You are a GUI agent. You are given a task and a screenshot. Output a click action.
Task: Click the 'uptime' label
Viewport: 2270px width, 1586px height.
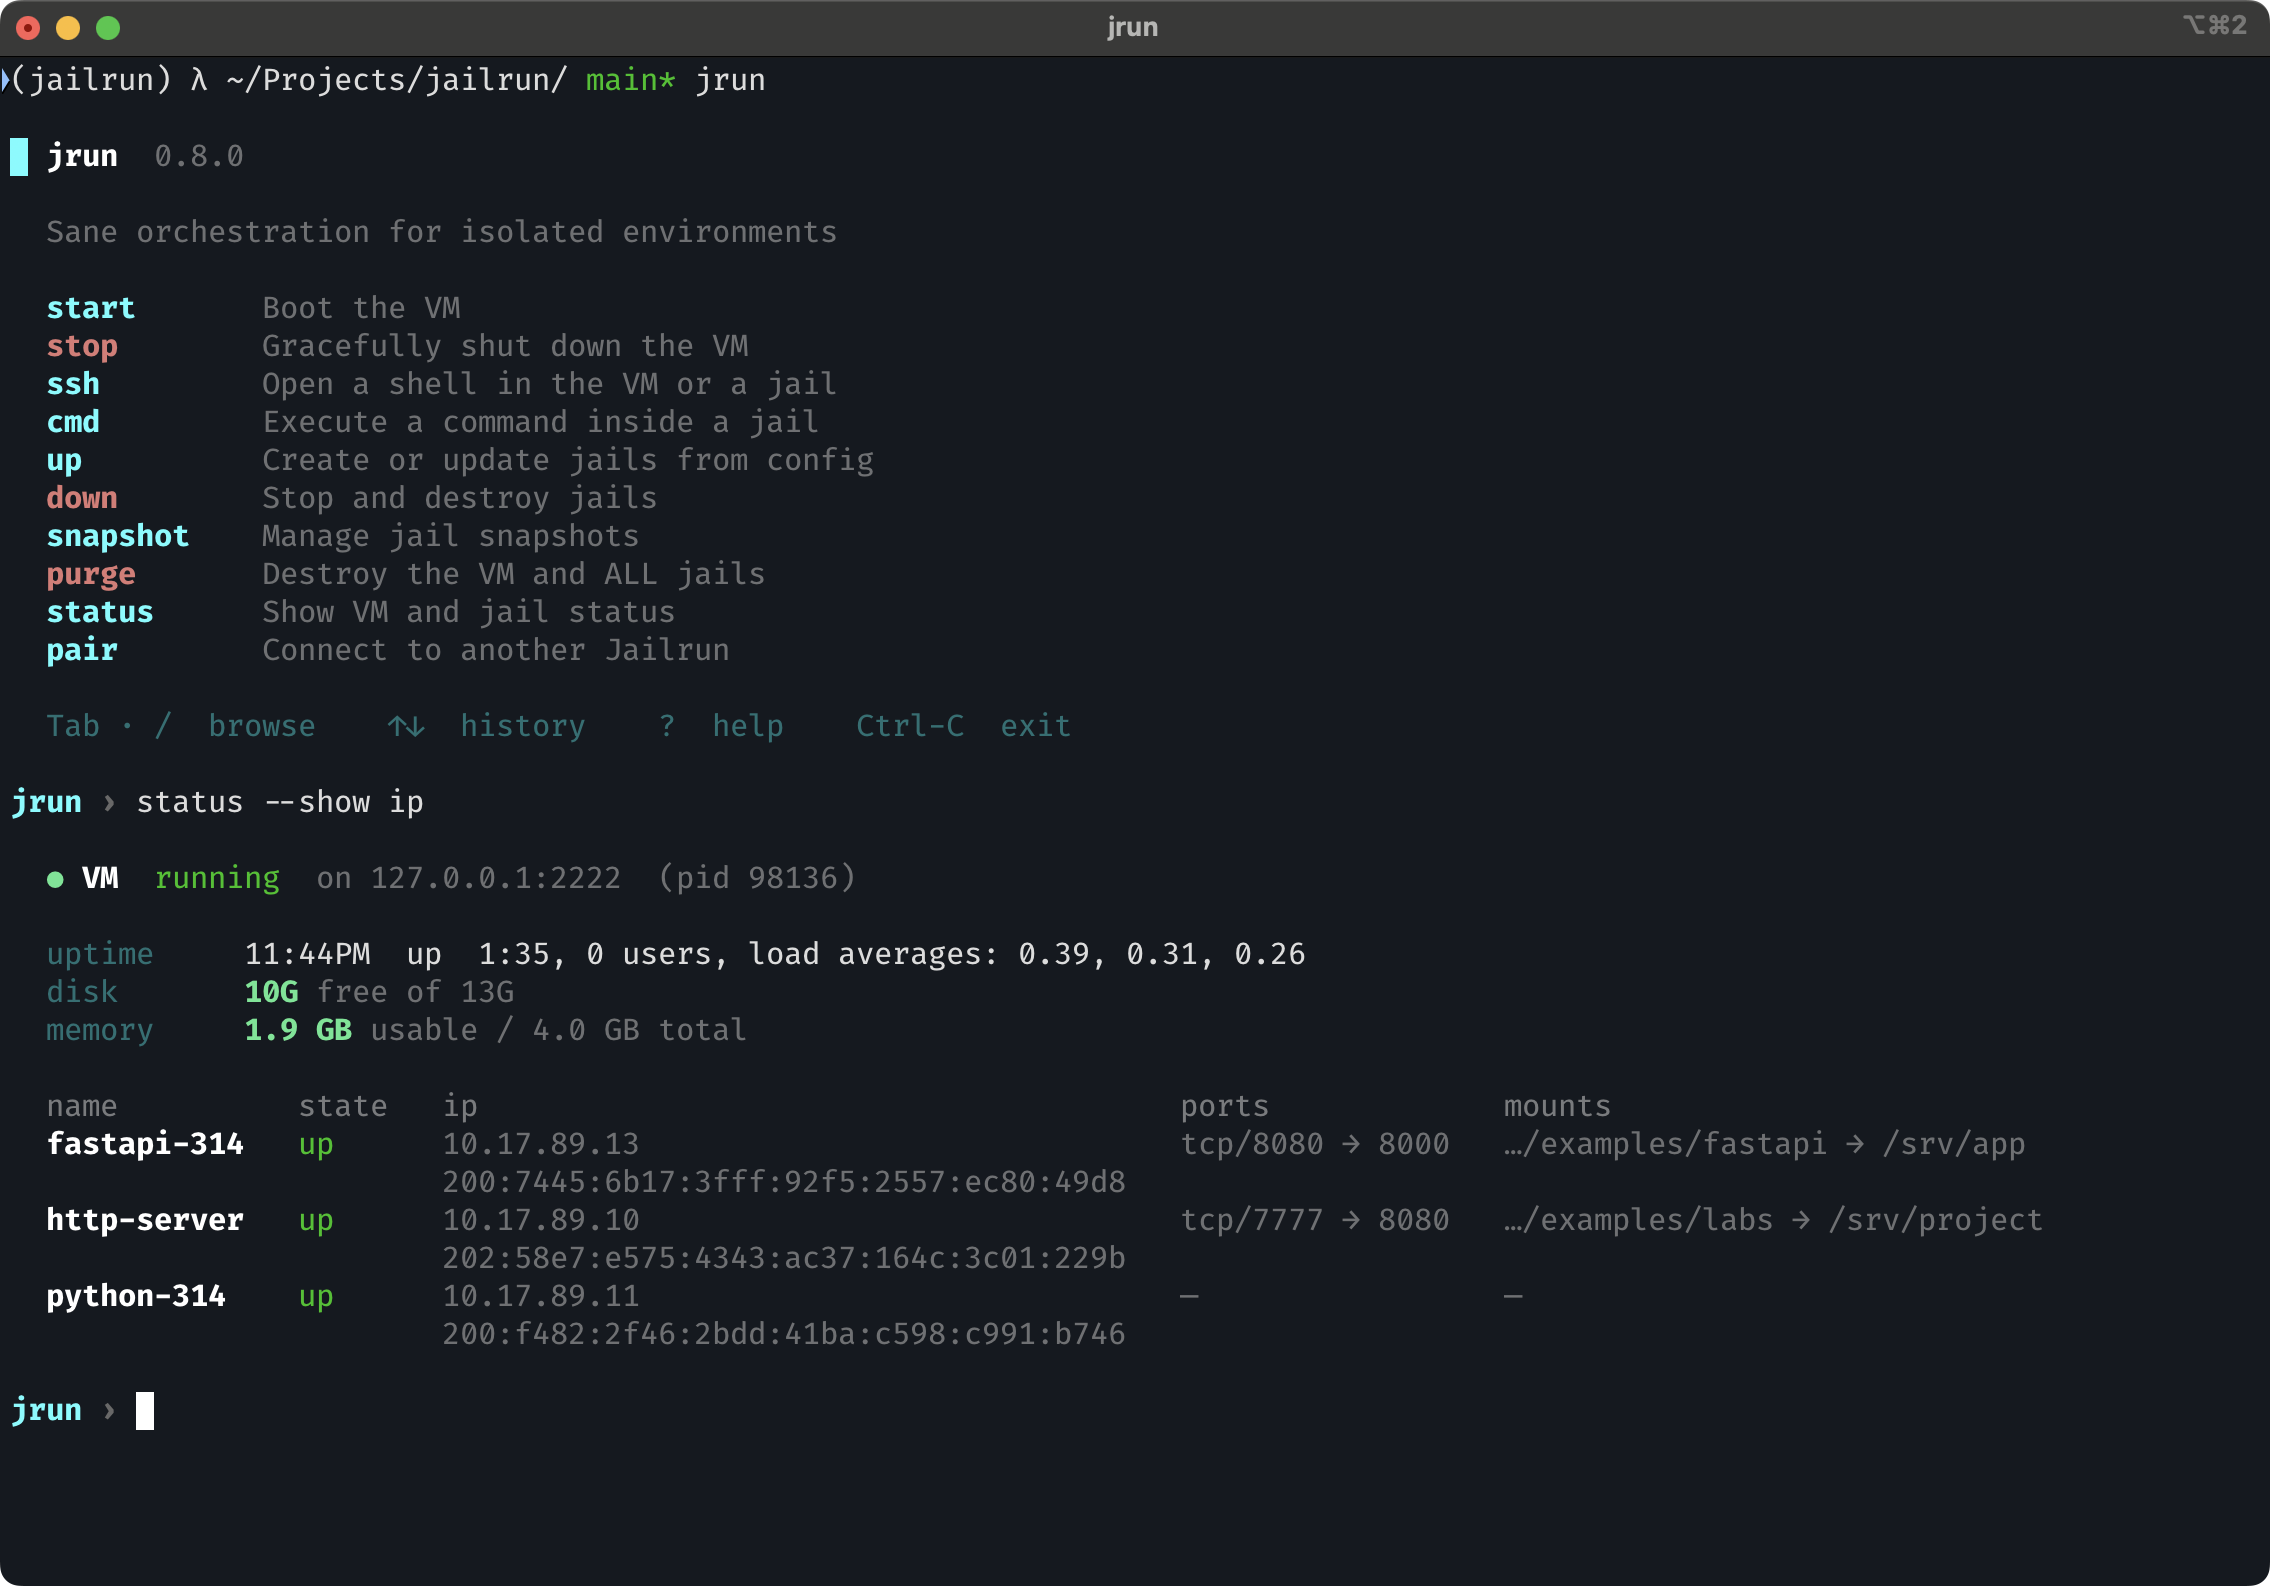point(100,954)
